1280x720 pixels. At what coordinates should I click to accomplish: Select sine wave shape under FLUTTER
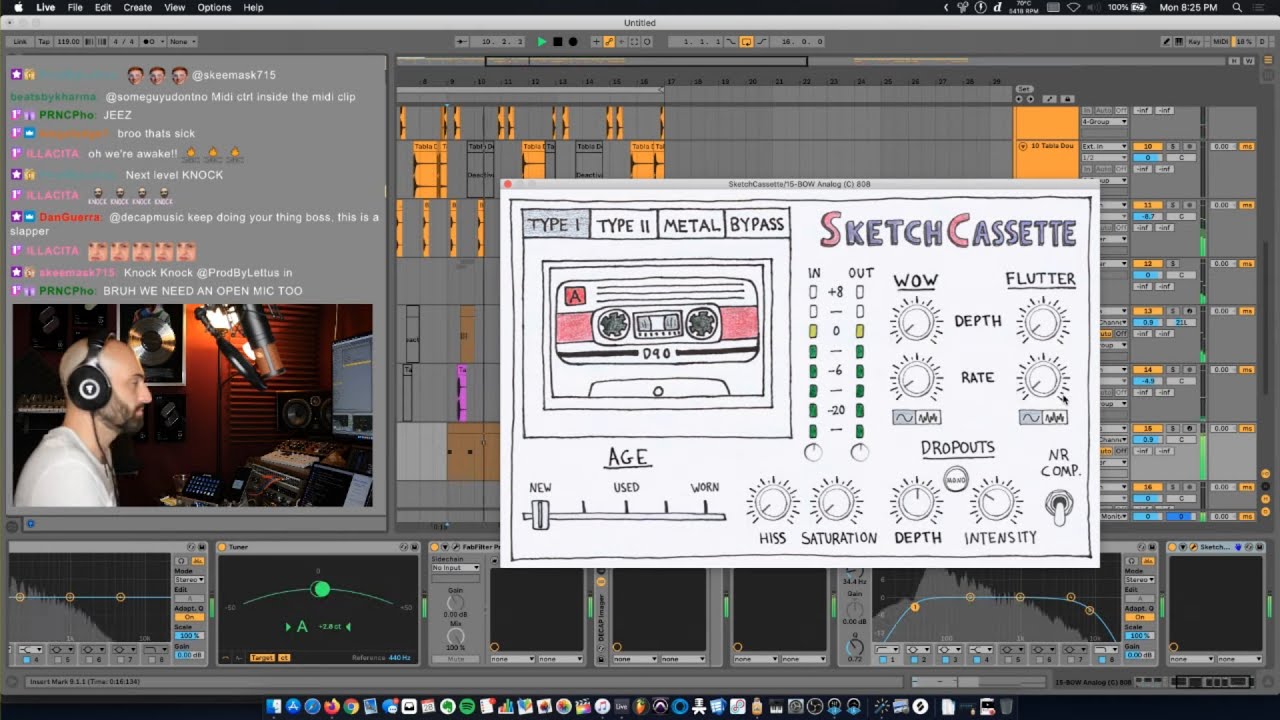pos(1030,418)
